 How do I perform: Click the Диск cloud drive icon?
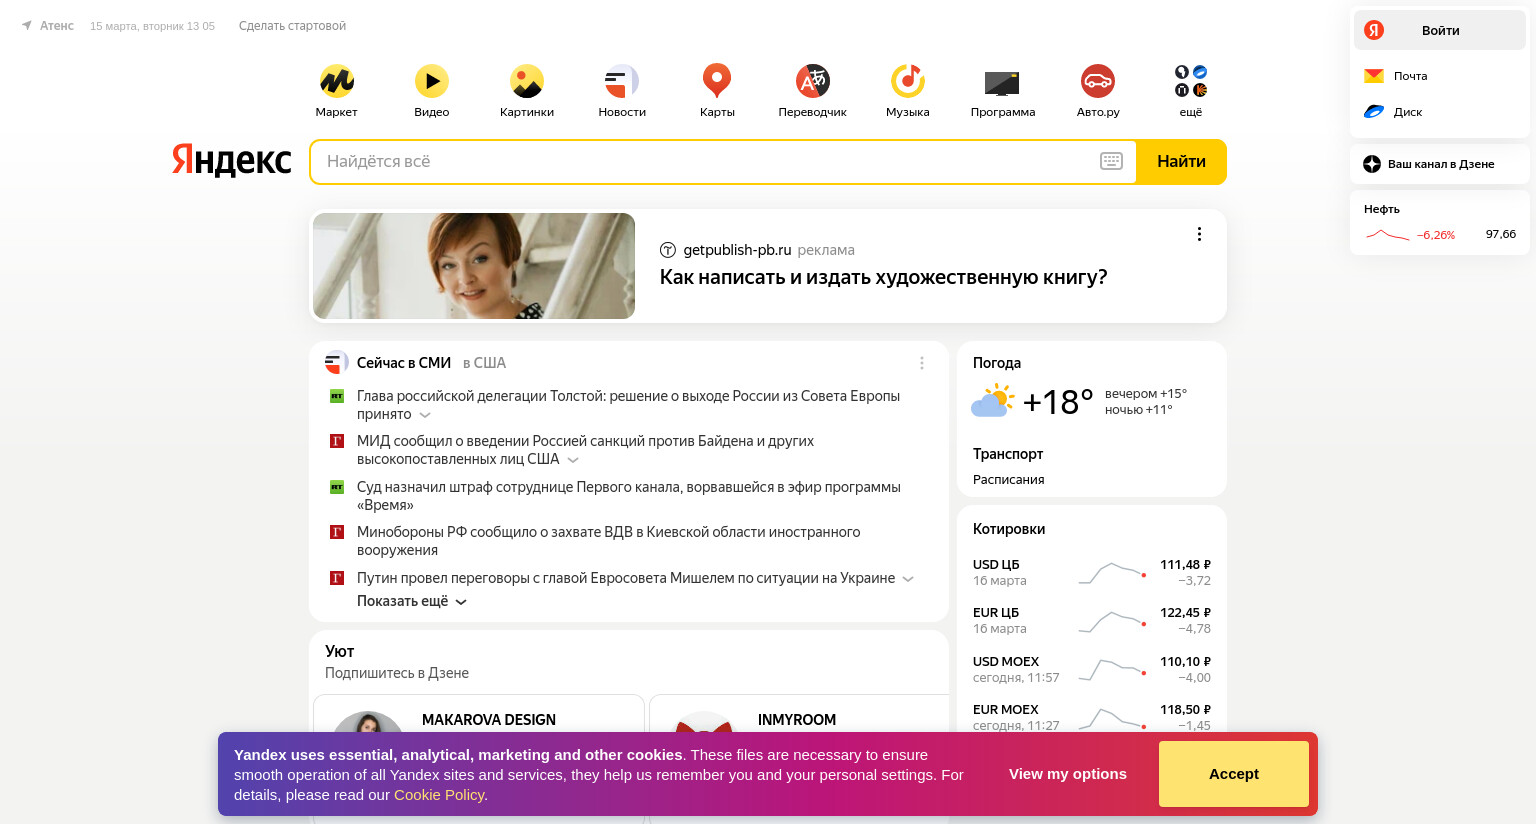pyautogui.click(x=1374, y=112)
